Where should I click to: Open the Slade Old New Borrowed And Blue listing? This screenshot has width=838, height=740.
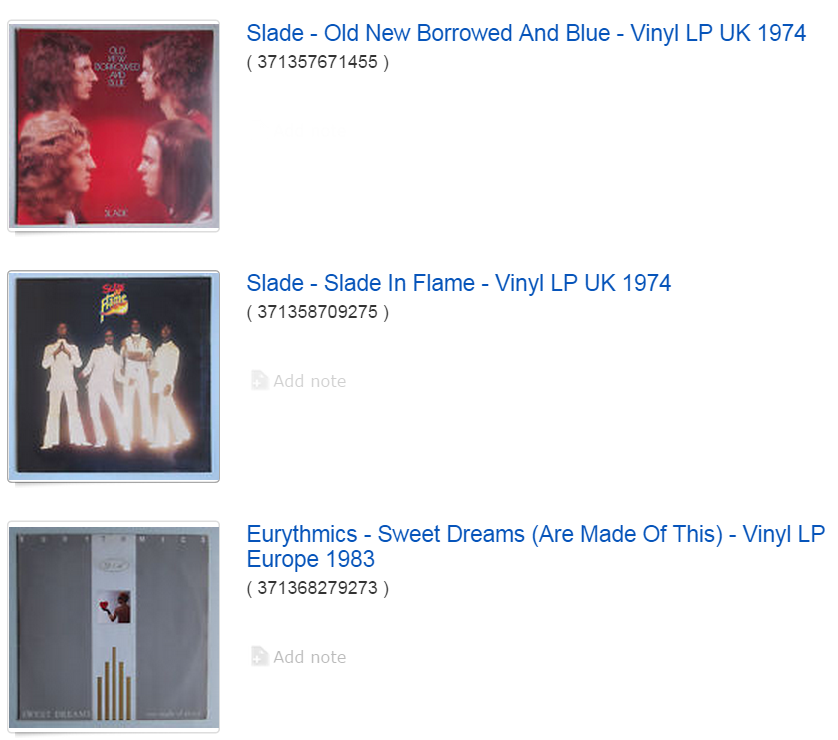pos(526,33)
